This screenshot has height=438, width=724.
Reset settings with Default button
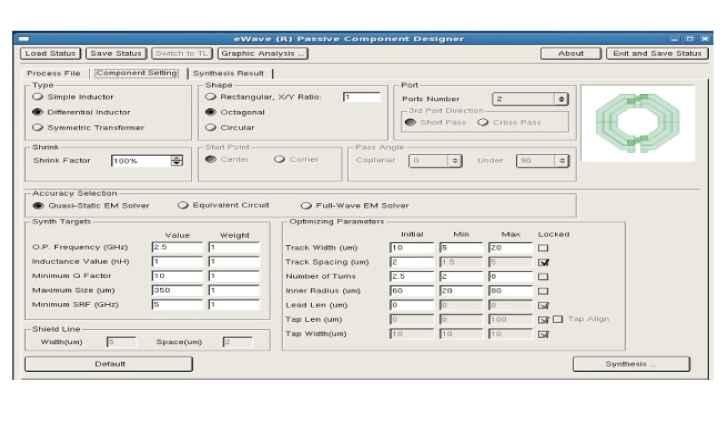(109, 364)
